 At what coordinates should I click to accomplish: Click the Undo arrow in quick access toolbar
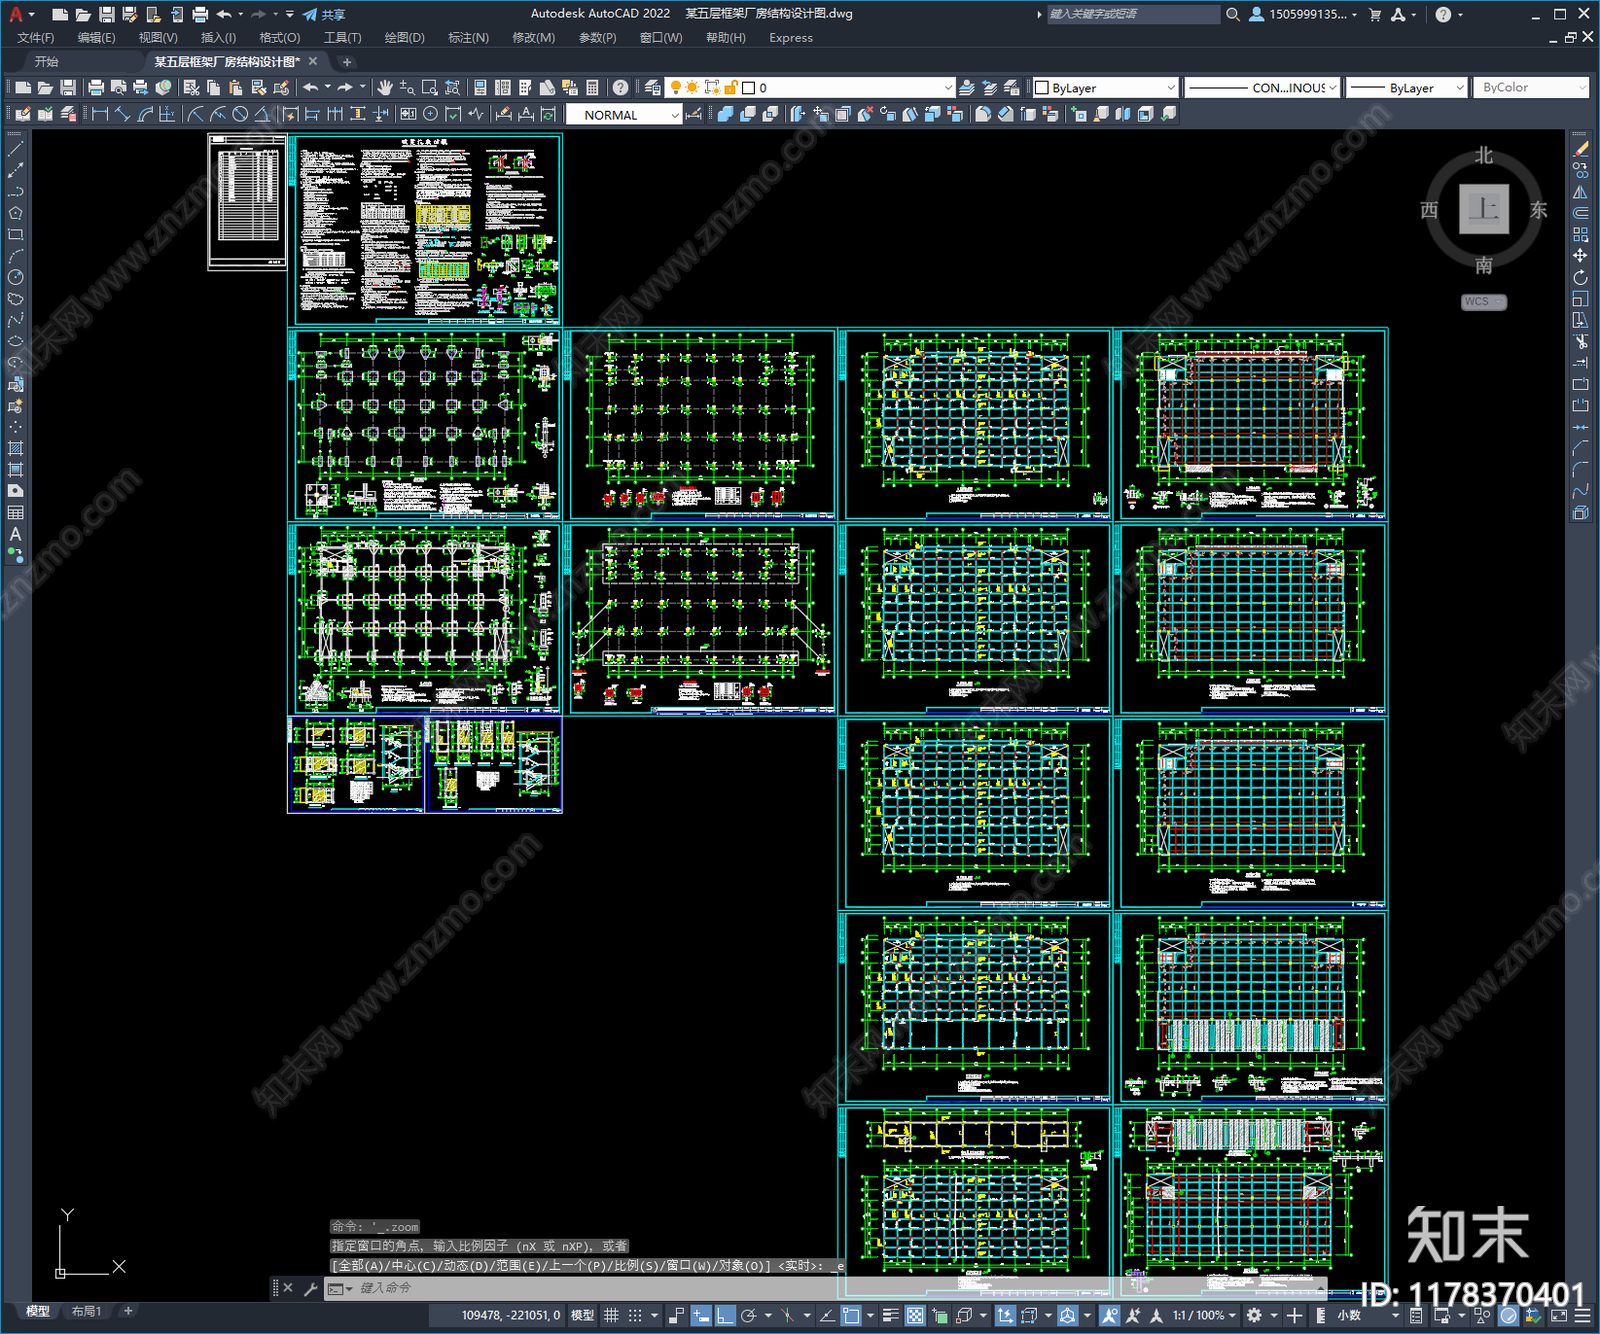coord(224,14)
